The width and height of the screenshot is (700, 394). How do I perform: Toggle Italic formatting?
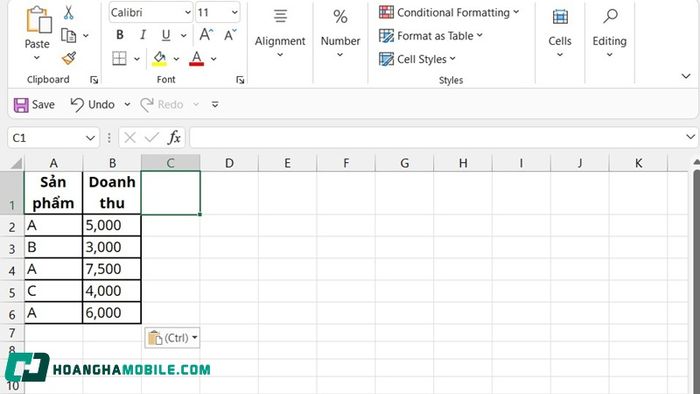pyautogui.click(x=143, y=35)
